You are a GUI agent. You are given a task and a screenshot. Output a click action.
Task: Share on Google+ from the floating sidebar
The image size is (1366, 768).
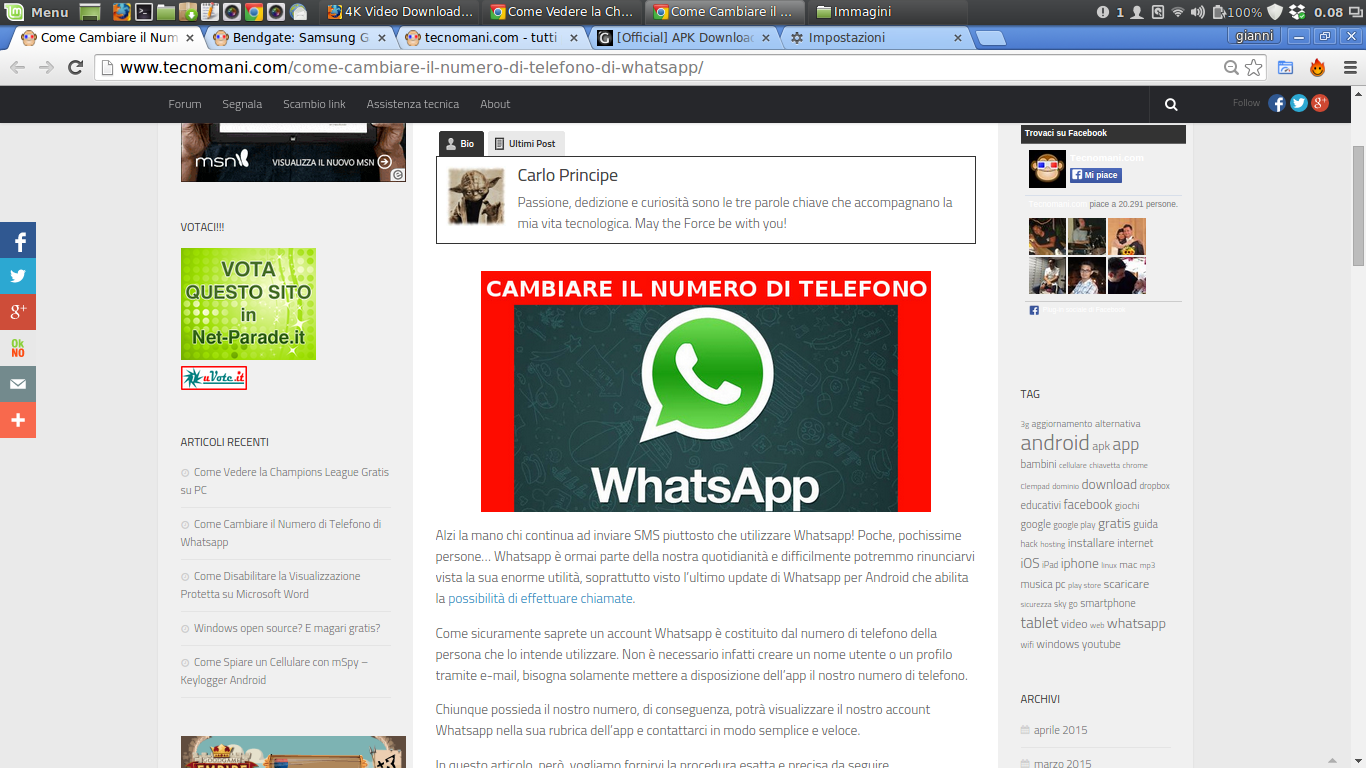[x=18, y=312]
